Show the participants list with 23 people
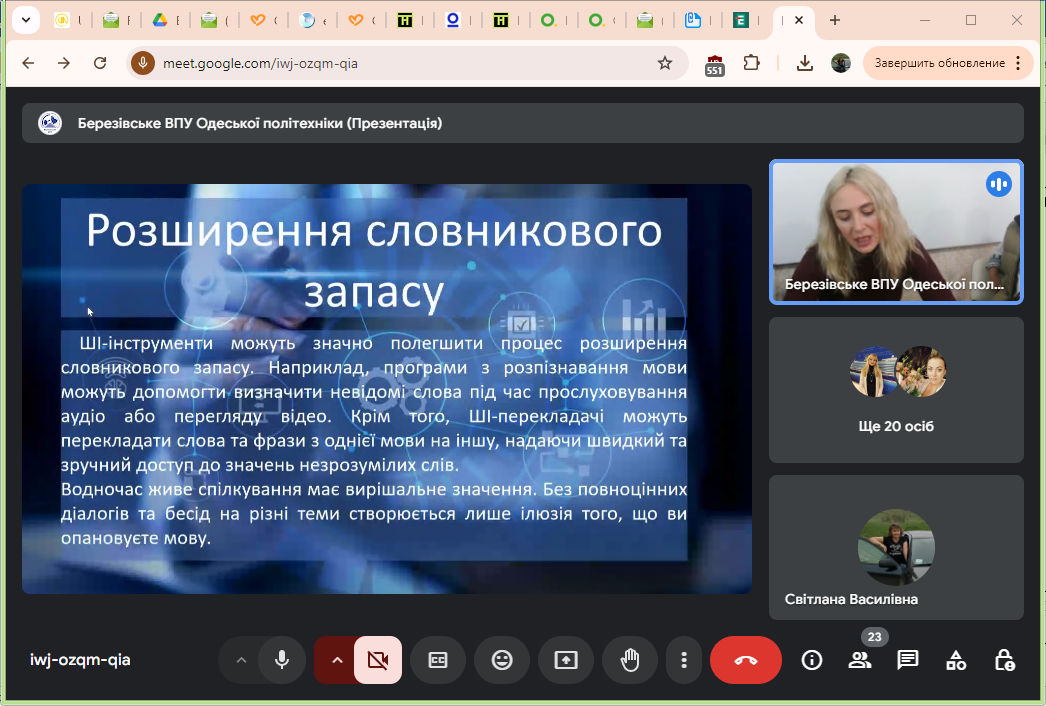Screen dimensions: 1046x706 (860, 660)
